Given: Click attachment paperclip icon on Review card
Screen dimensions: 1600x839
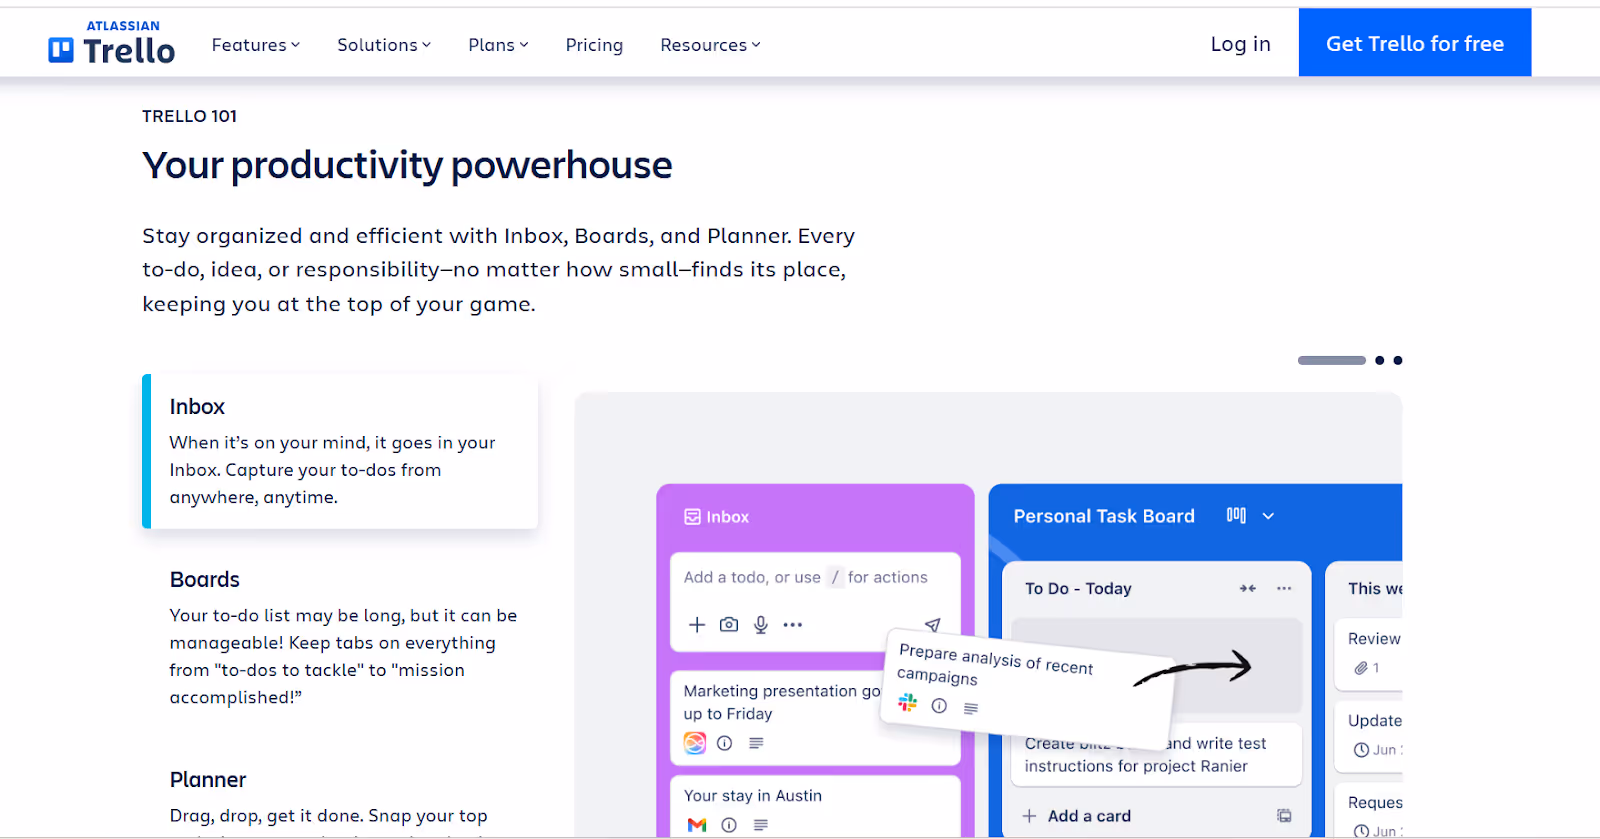Looking at the screenshot, I should (1361, 668).
